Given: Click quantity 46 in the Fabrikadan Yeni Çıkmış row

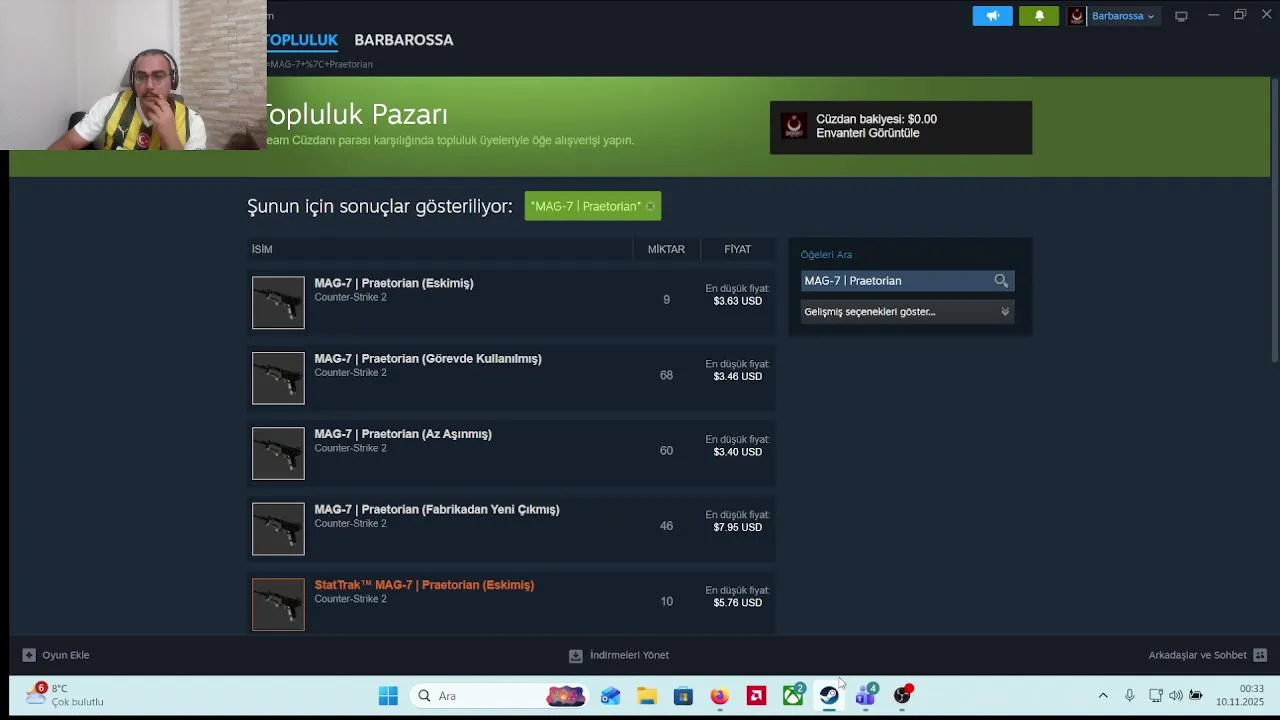Looking at the screenshot, I should point(666,526).
